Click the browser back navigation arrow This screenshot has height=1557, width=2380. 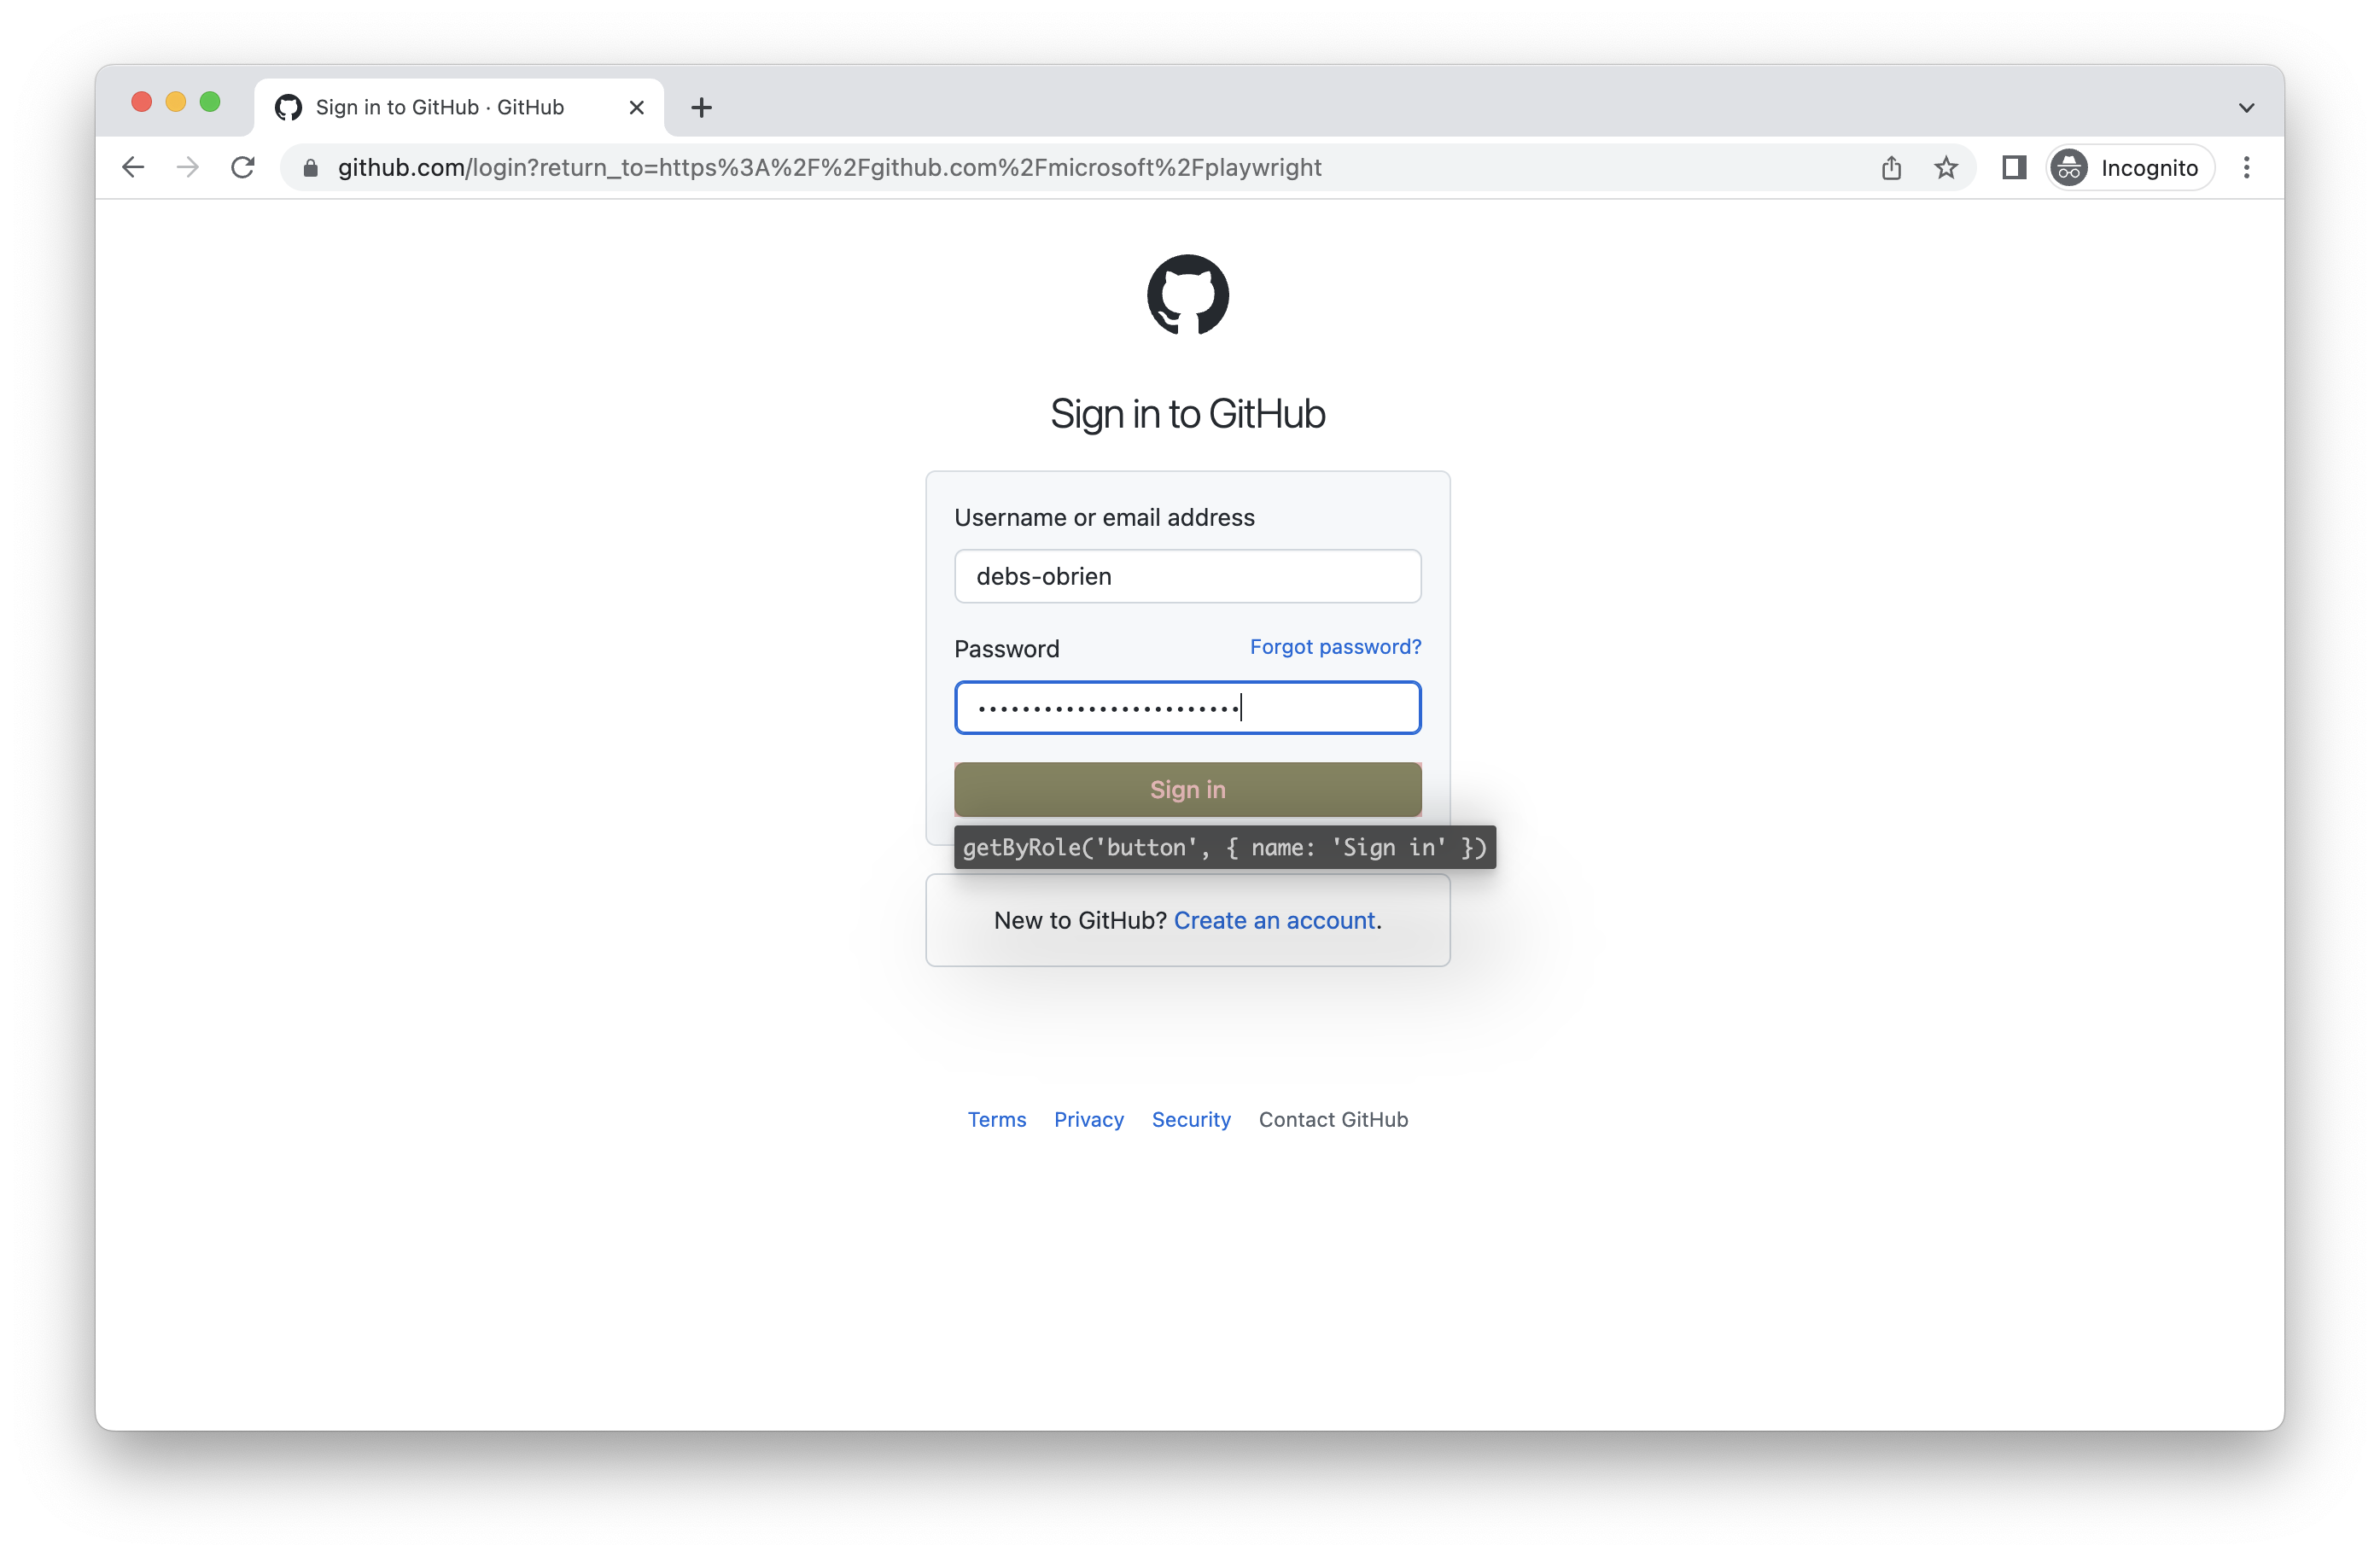click(134, 168)
